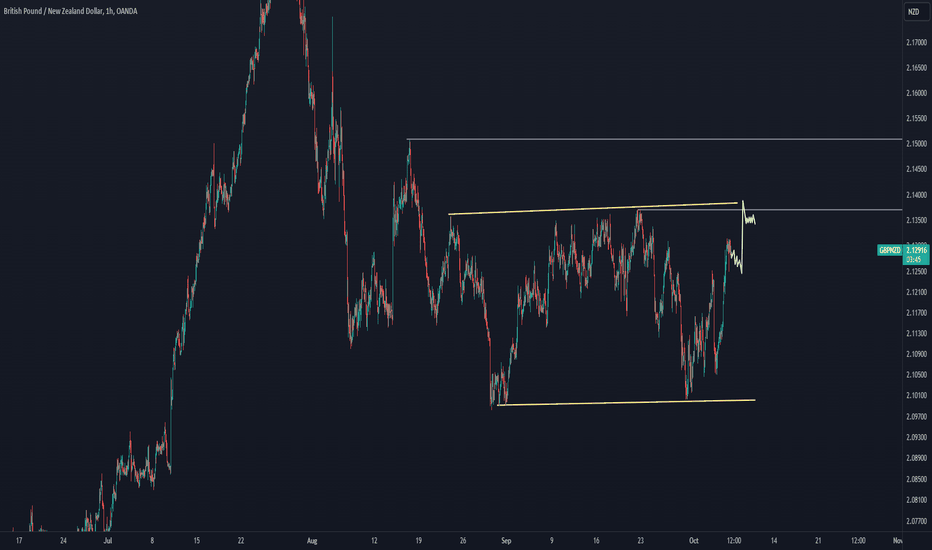Select the gray horizontal line at 2.15000
This screenshot has height=550, width=932.
654,139
